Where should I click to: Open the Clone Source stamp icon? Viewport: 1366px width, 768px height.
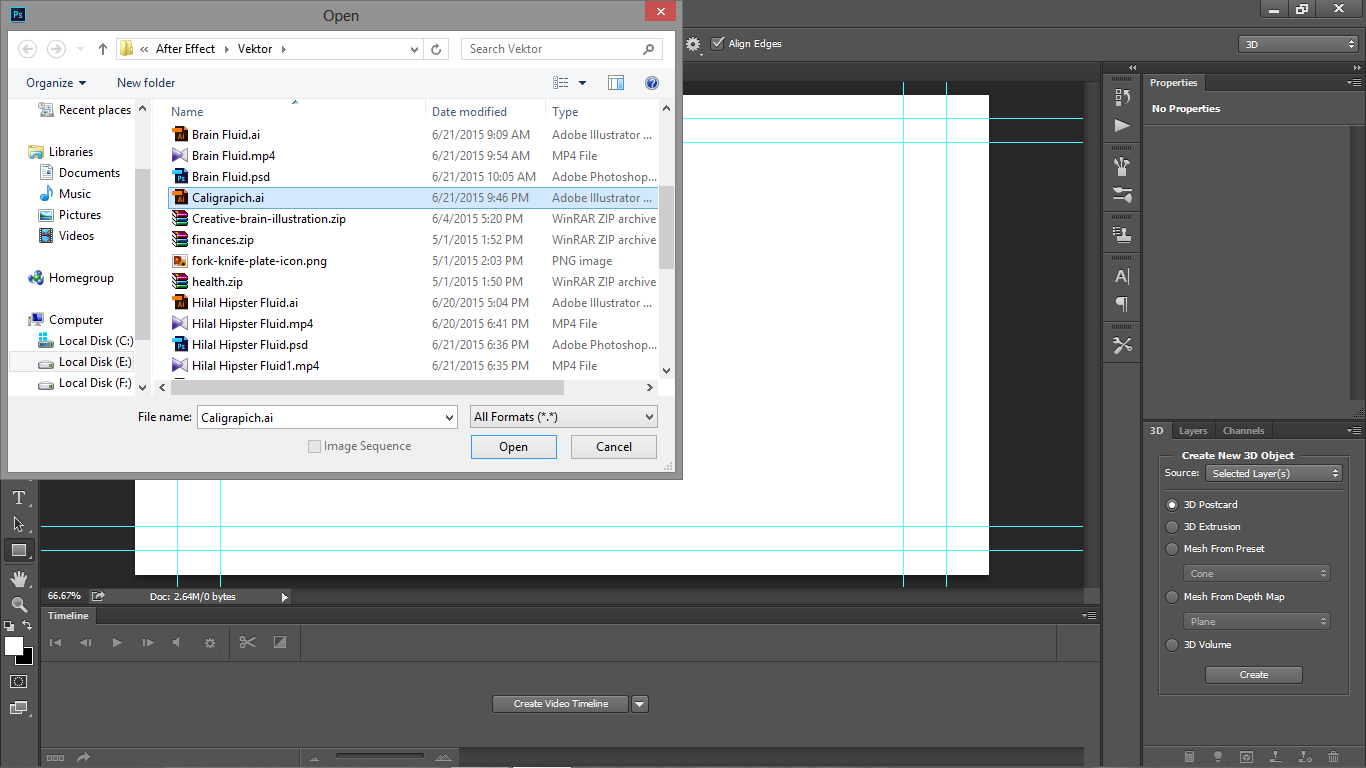(1122, 235)
